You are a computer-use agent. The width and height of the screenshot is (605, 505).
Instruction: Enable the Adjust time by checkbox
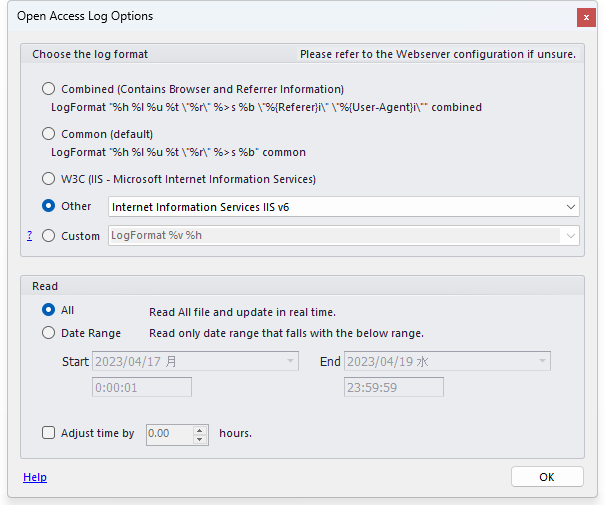coord(49,434)
